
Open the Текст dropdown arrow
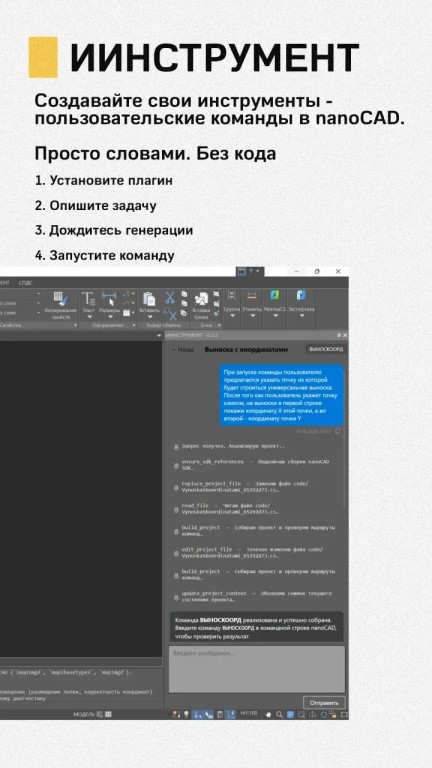[88, 316]
